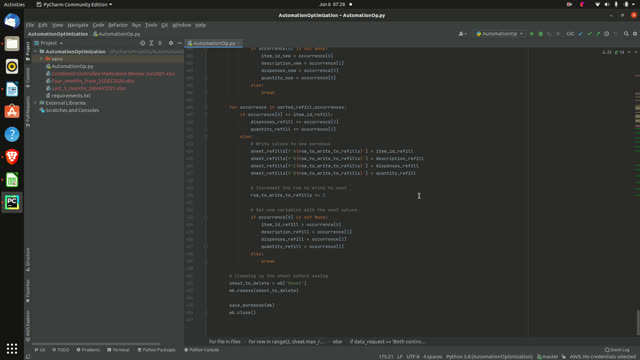Push commits with the green arrow icon
This screenshot has width=640, height=360.
598,34
